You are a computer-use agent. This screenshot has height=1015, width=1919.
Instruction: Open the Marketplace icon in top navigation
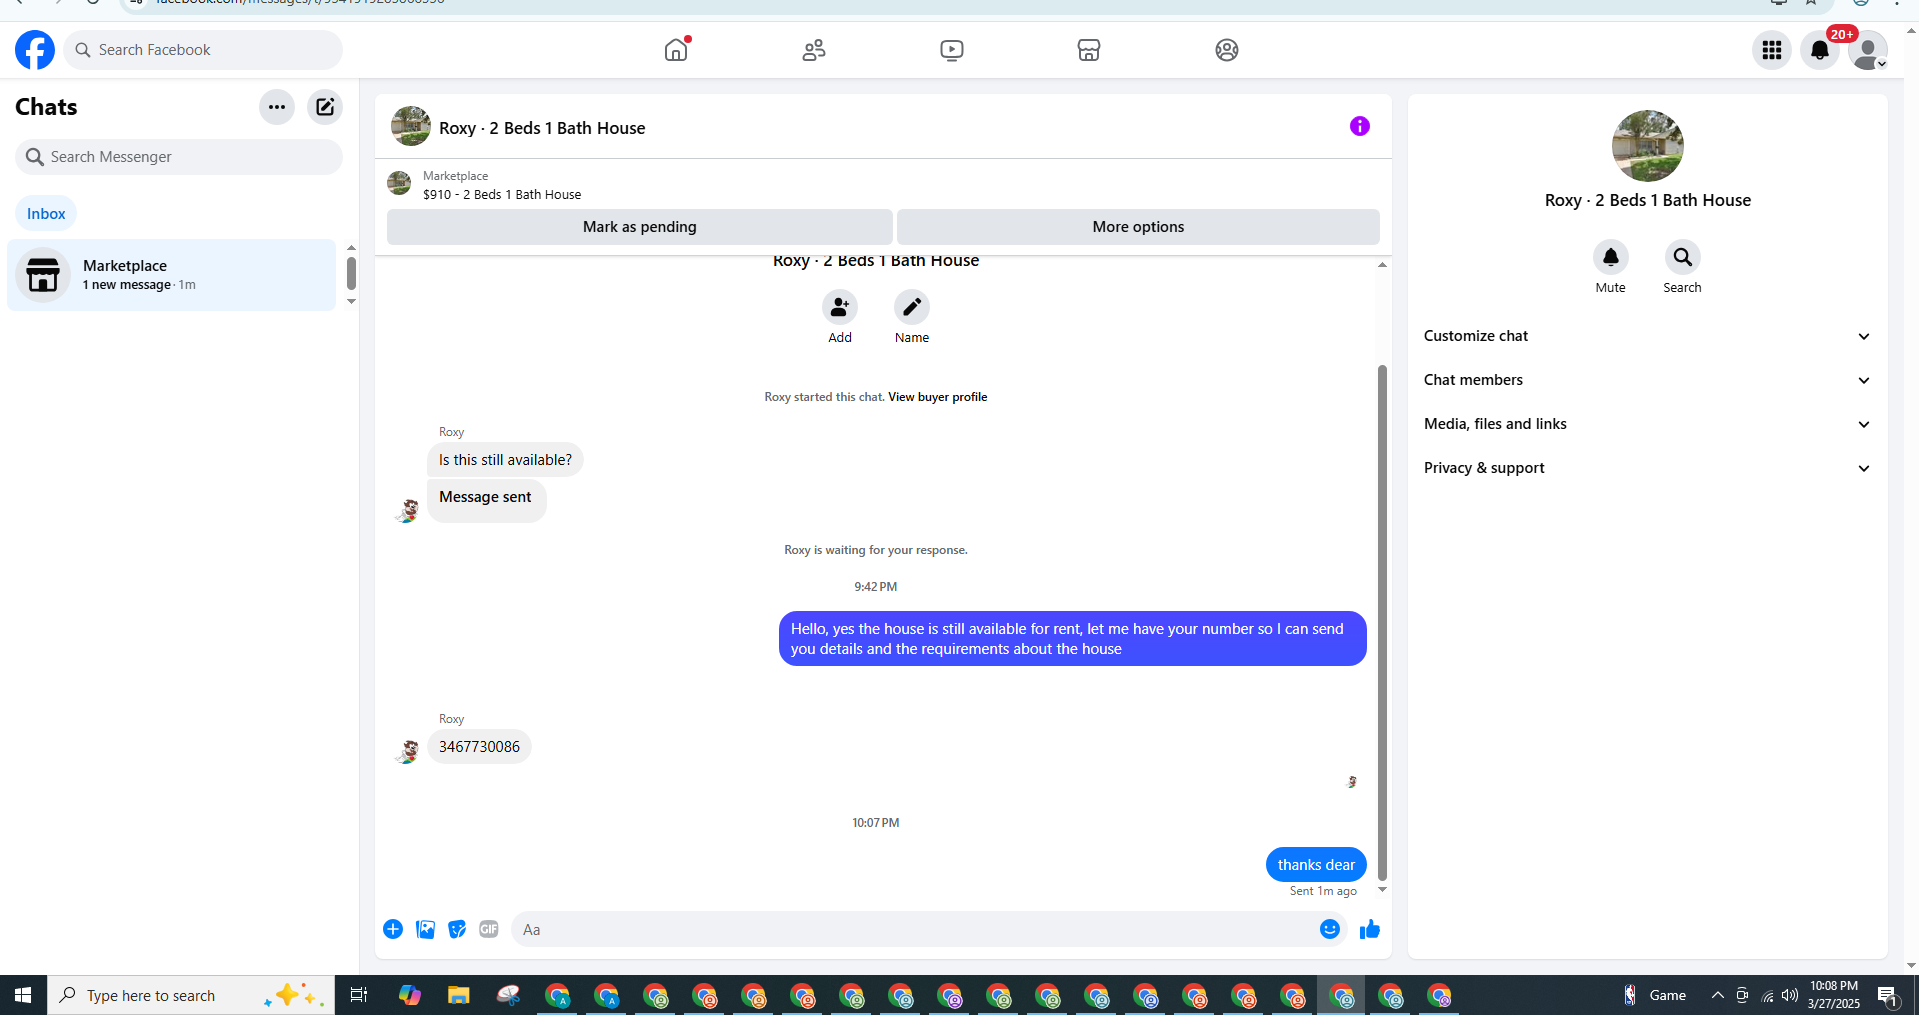[x=1089, y=50]
